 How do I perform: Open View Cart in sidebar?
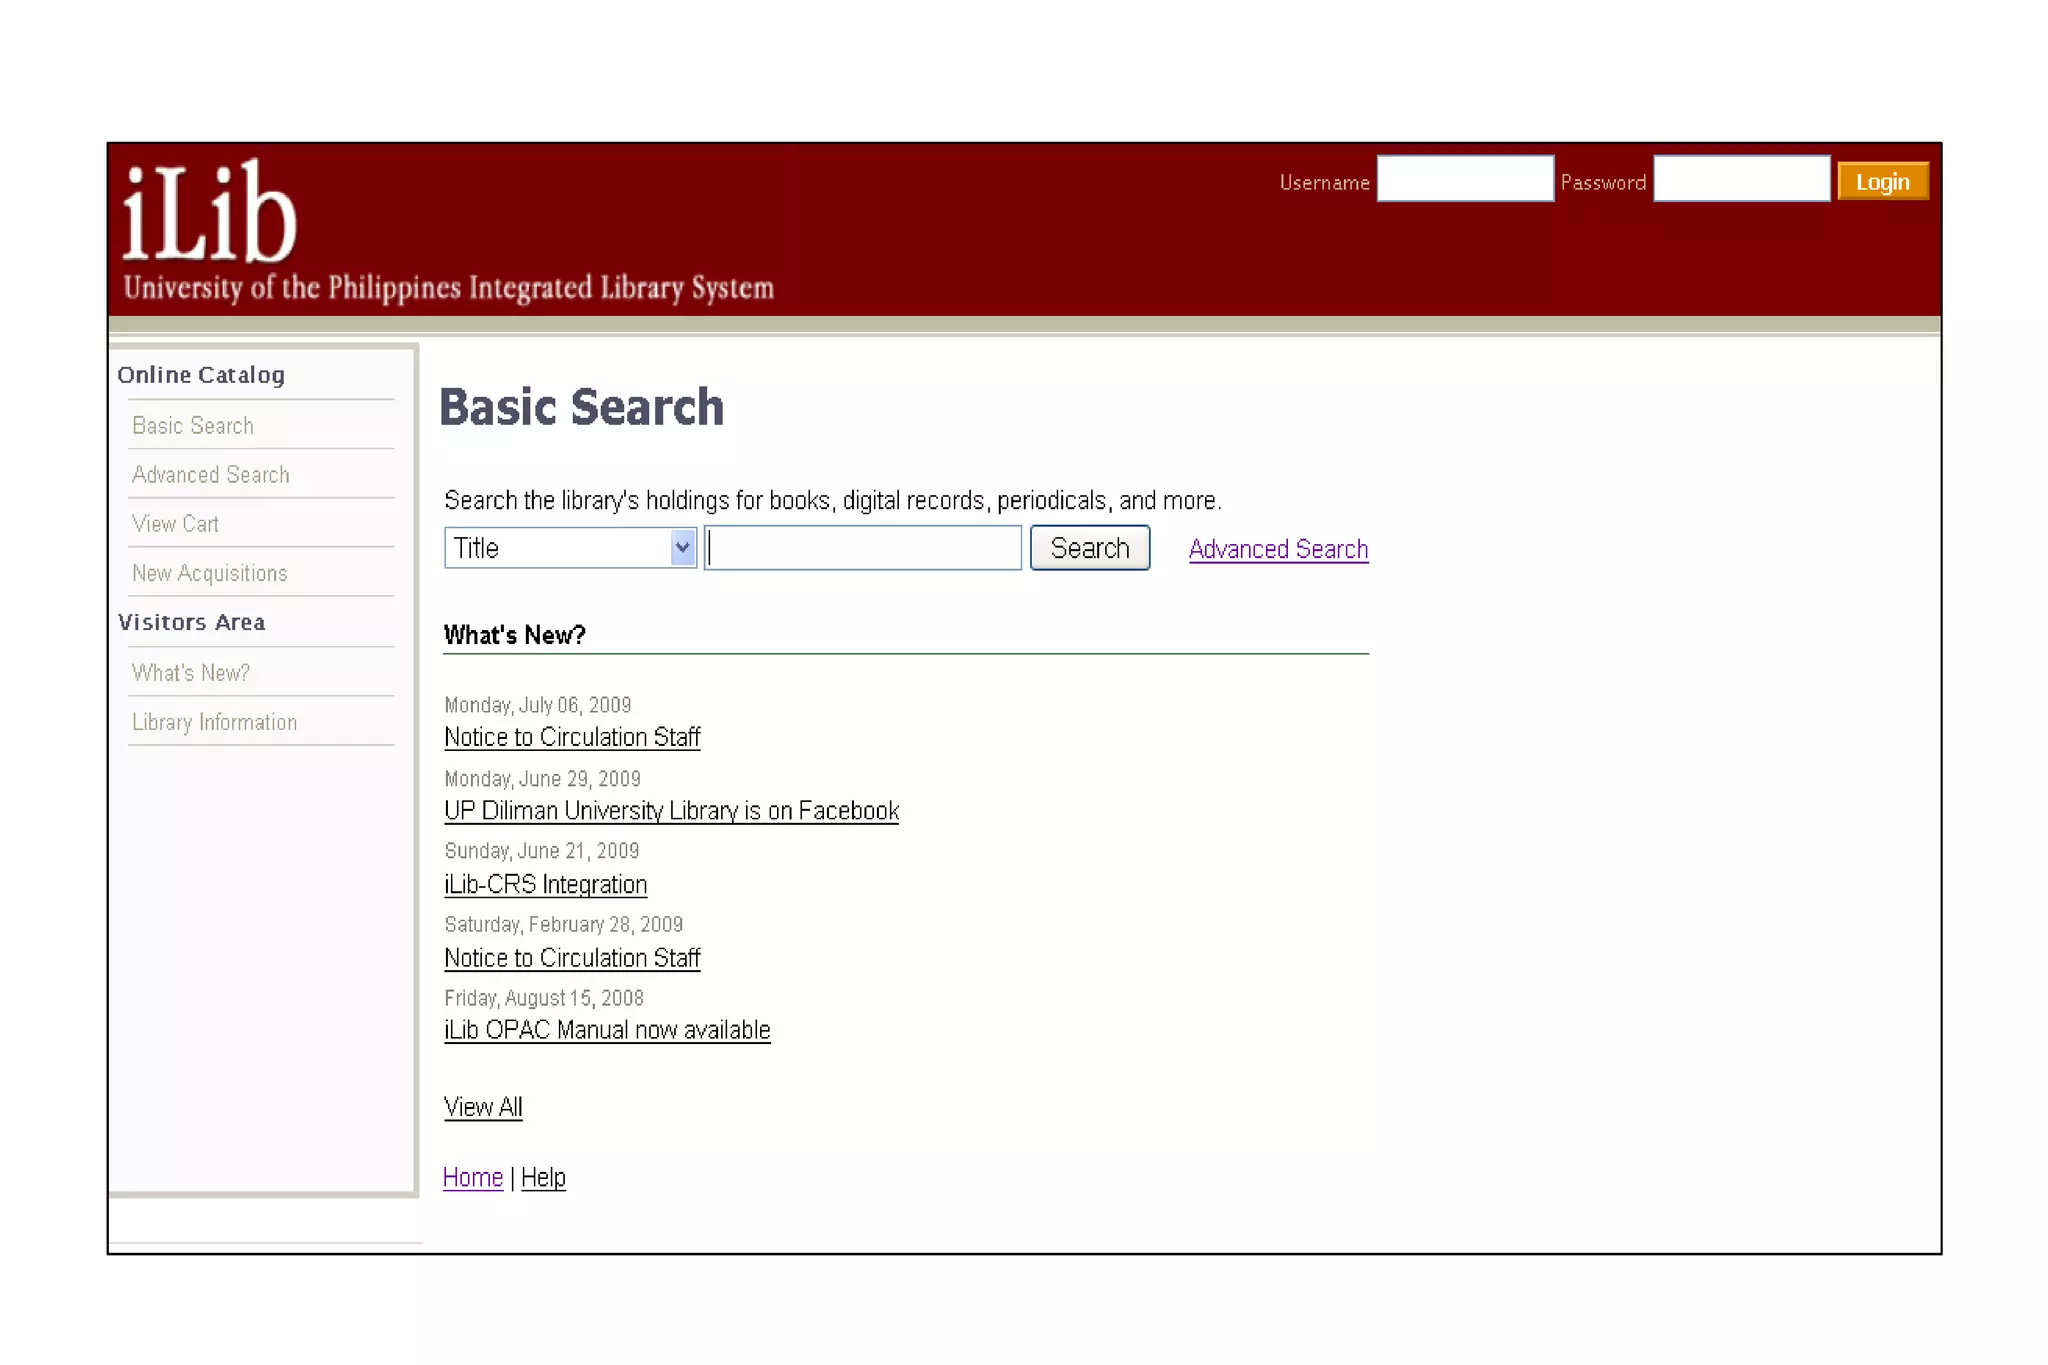click(x=176, y=524)
